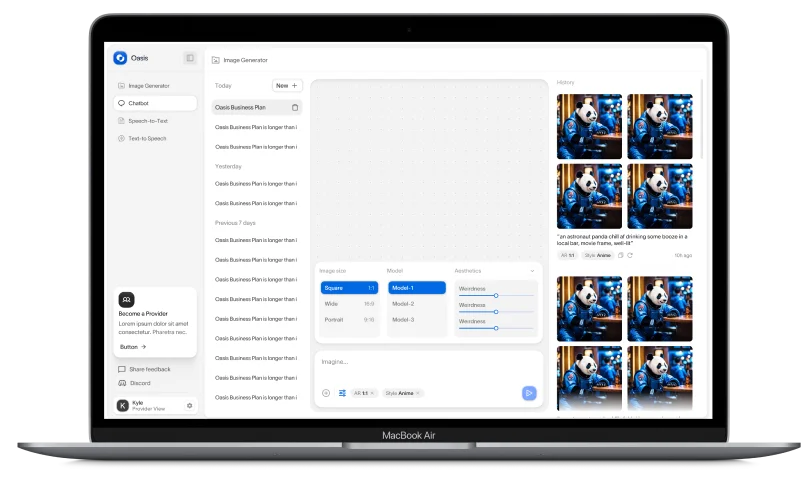
Task: Choose Portrait 9:16 image size
Action: (x=348, y=320)
